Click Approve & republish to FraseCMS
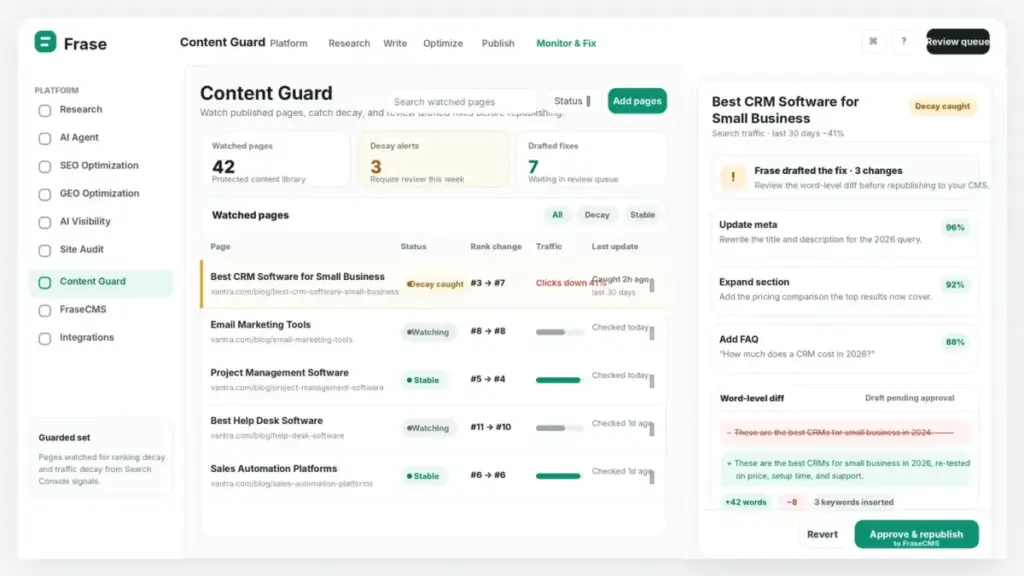The width and height of the screenshot is (1024, 576). click(916, 534)
